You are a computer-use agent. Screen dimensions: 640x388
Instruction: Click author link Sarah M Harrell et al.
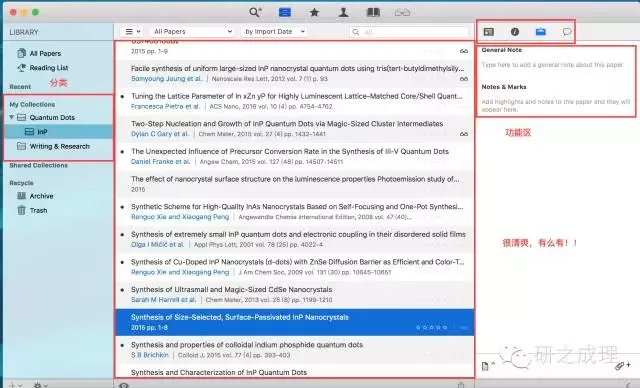coord(163,299)
